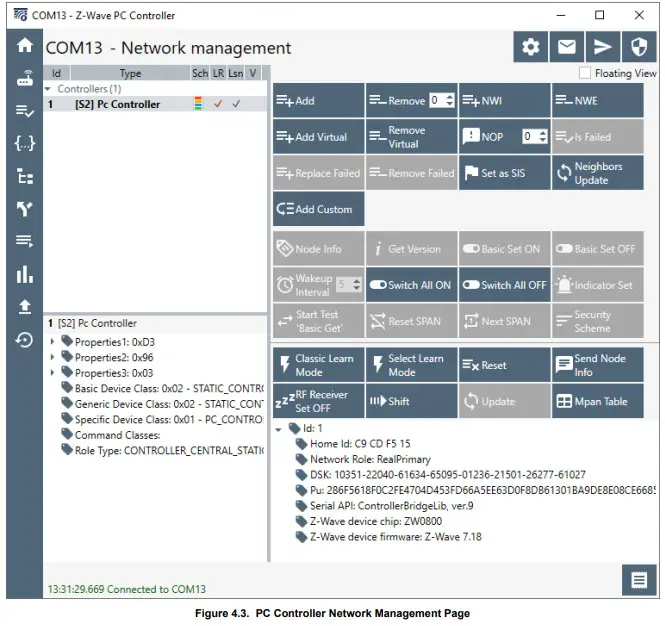This screenshot has height=626, width=665.
Task: Select the Z-Wave device chip: ZW0800 entry
Action: point(376,521)
